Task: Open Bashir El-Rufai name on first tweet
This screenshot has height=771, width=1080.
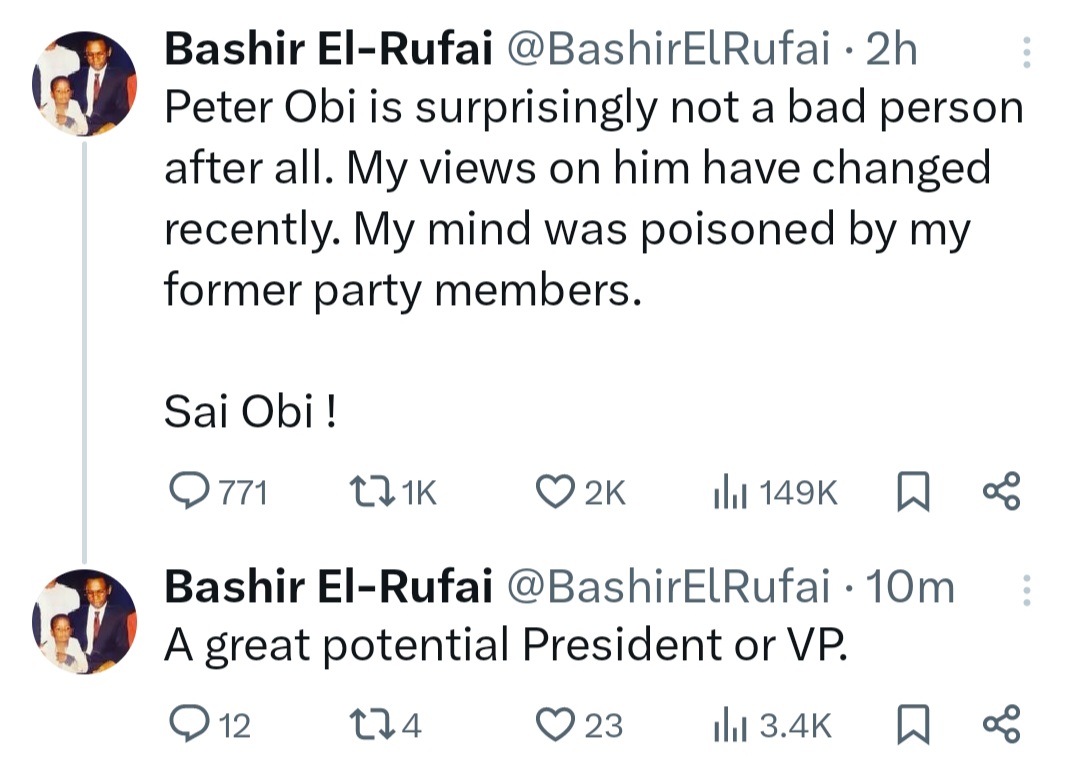Action: (327, 50)
